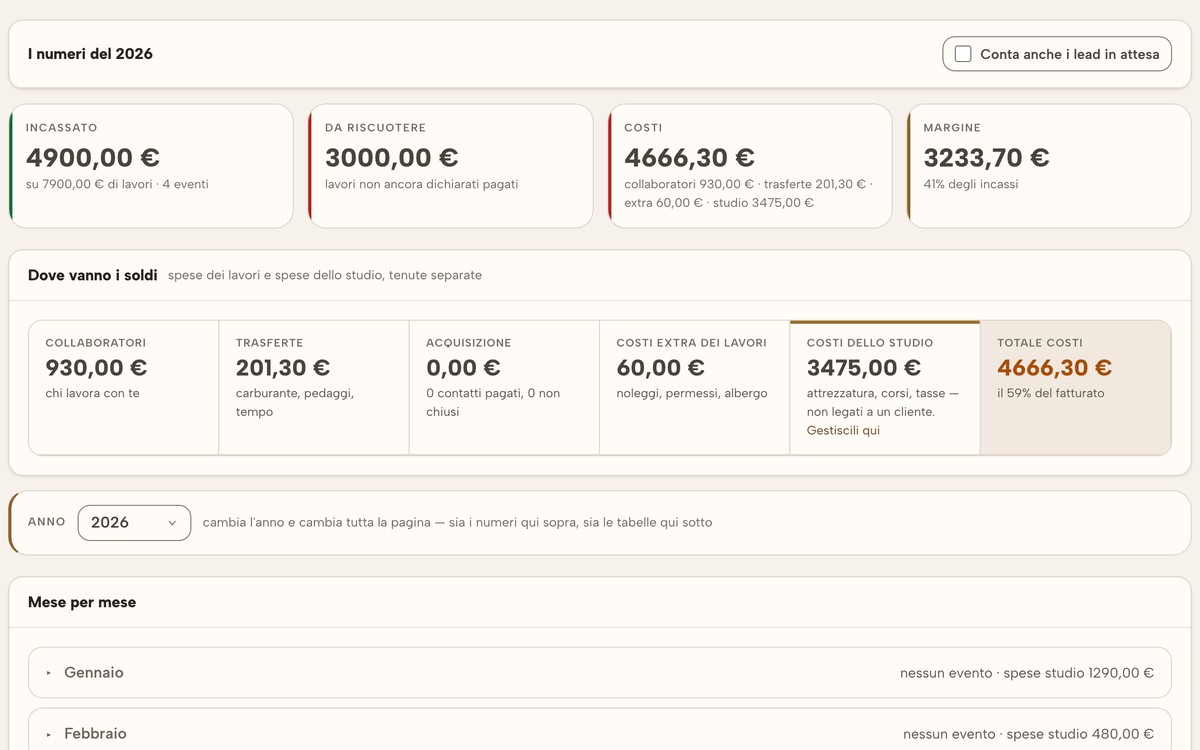
Task: Click '0 contatti pagati, 0 non chiusi' caption
Action: [493, 402]
